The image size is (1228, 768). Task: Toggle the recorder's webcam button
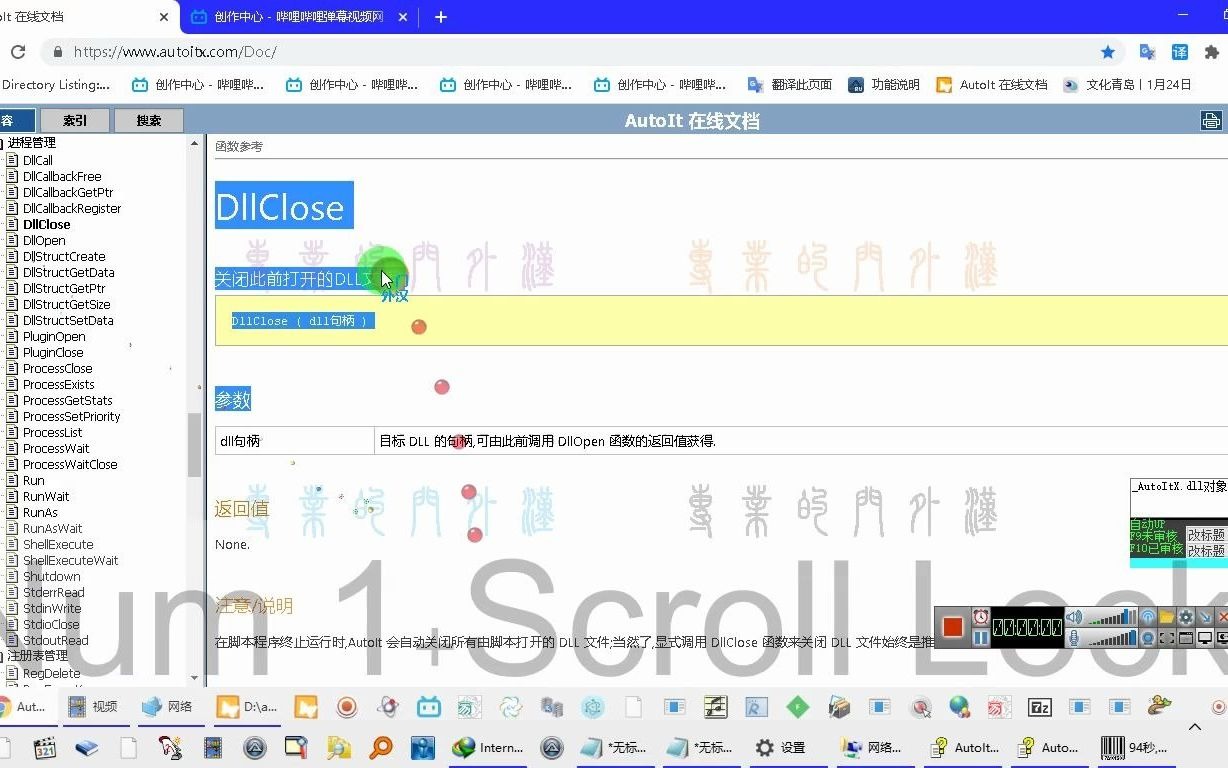tap(1148, 638)
